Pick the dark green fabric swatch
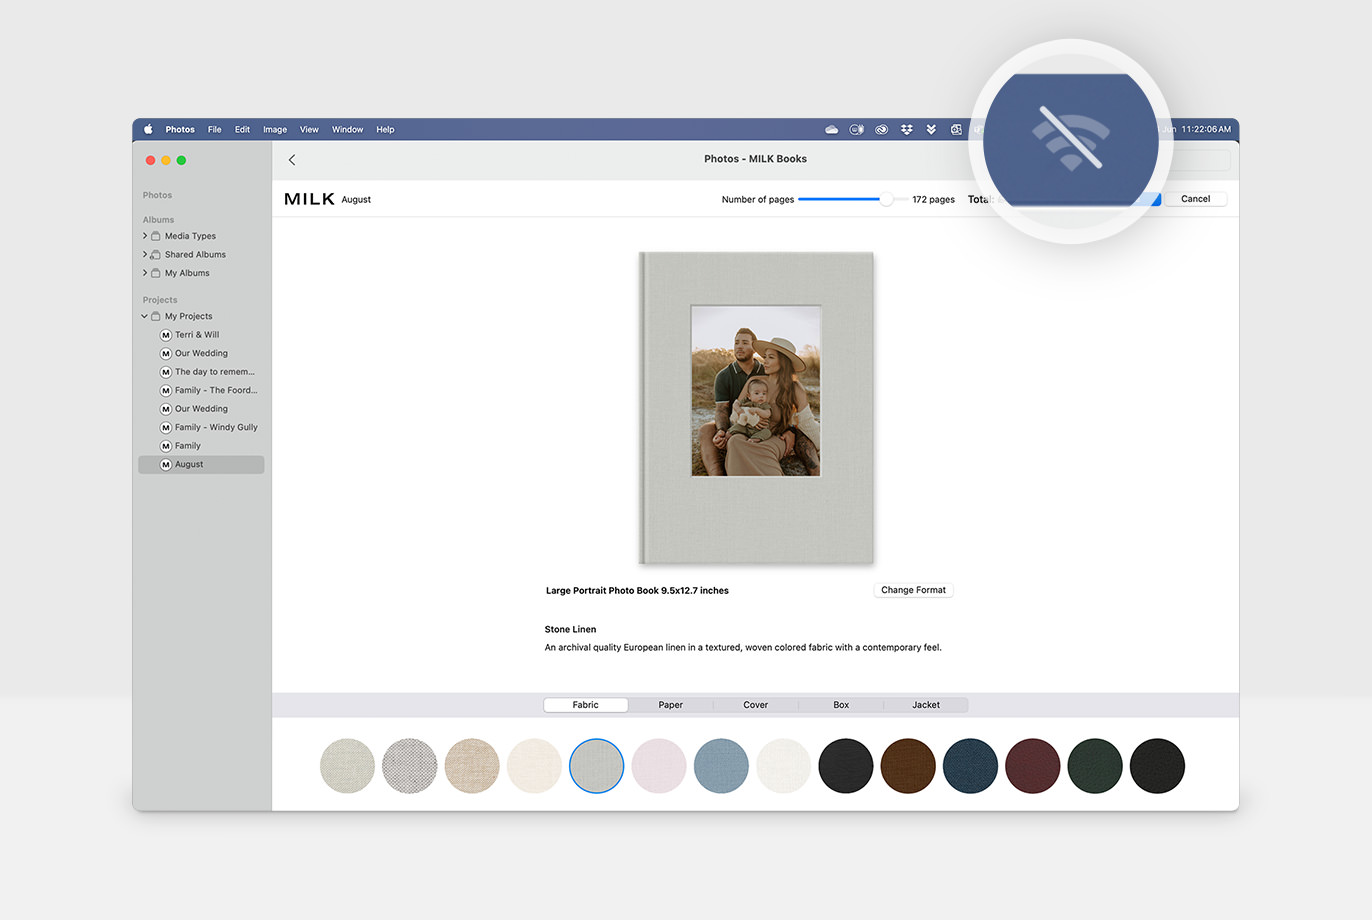1372x920 pixels. (x=1095, y=766)
